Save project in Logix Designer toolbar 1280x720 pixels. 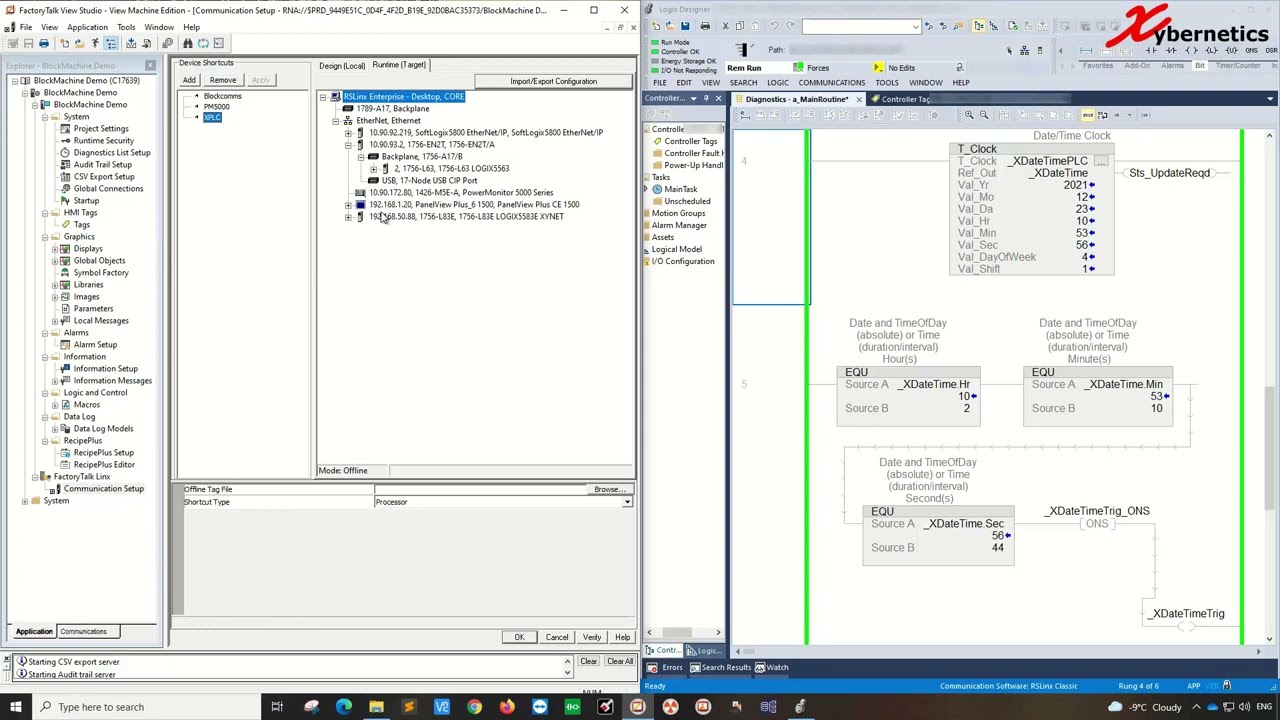(x=685, y=26)
